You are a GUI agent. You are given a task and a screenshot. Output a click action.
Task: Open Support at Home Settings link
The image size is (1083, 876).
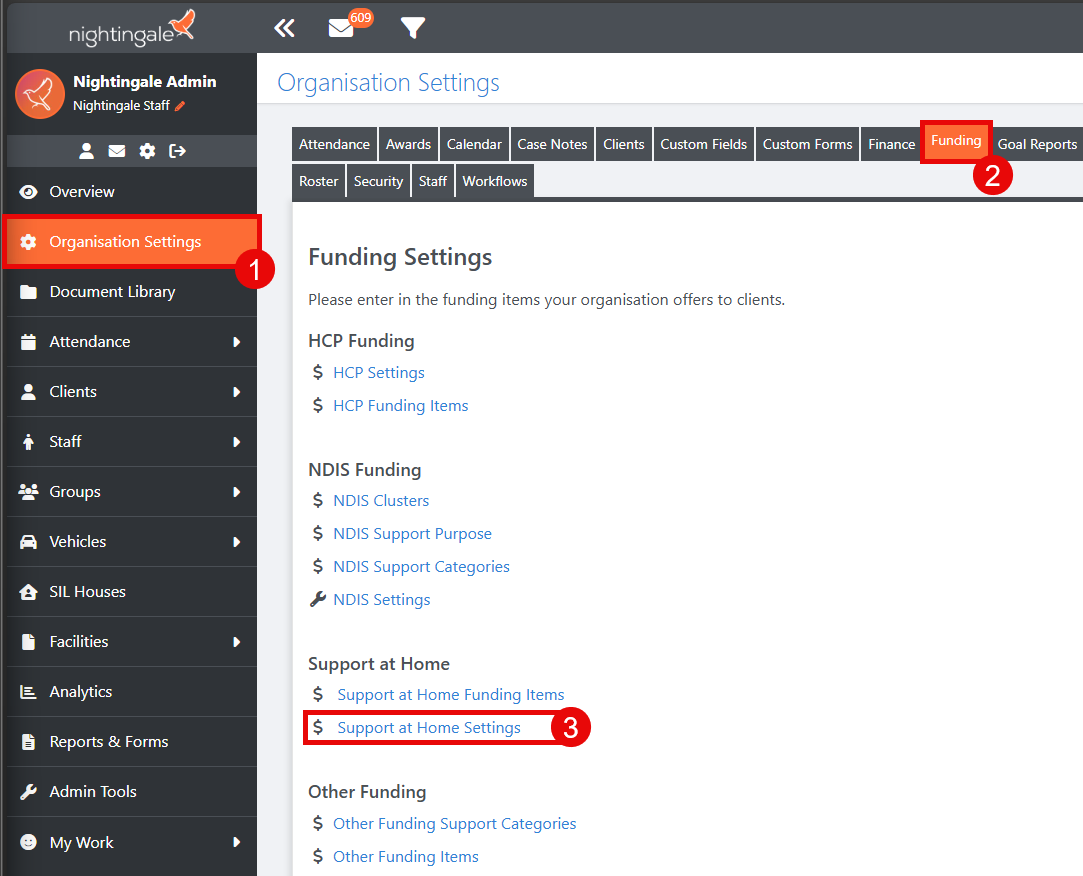point(429,727)
